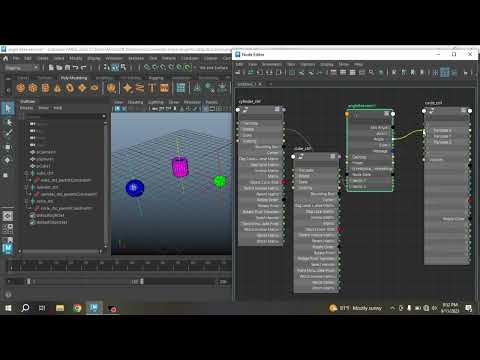The image size is (480, 360).
Task: Click leftmost icon in Node Editor toolbar
Action: (x=238, y=72)
